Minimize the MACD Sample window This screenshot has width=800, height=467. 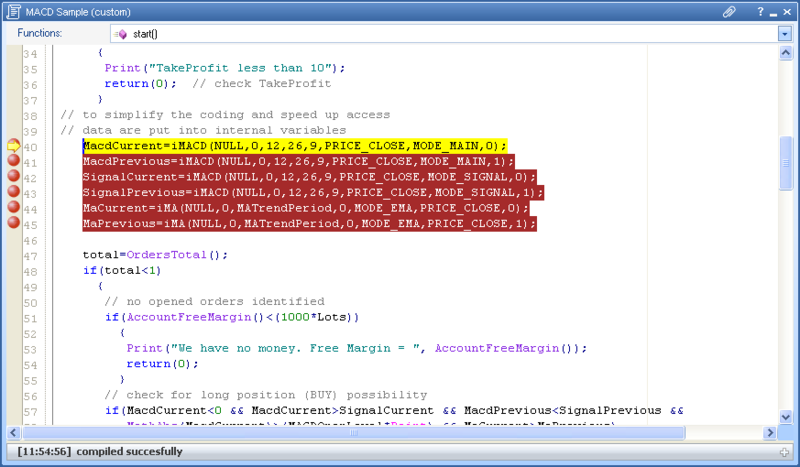coord(773,12)
